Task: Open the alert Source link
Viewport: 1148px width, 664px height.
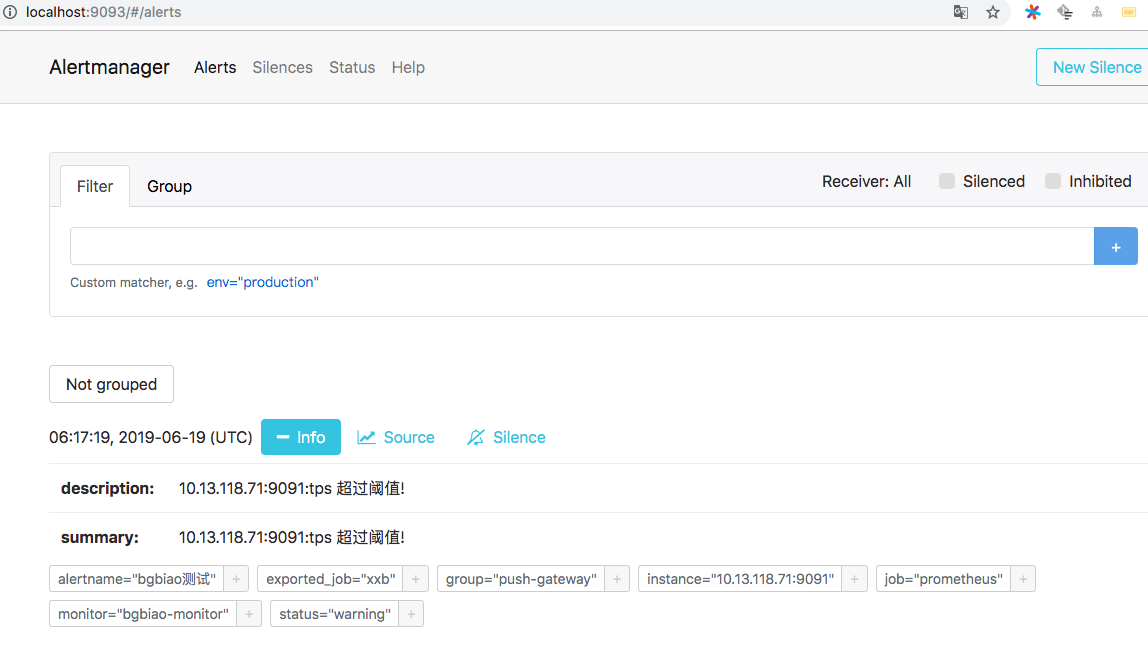Action: [396, 438]
